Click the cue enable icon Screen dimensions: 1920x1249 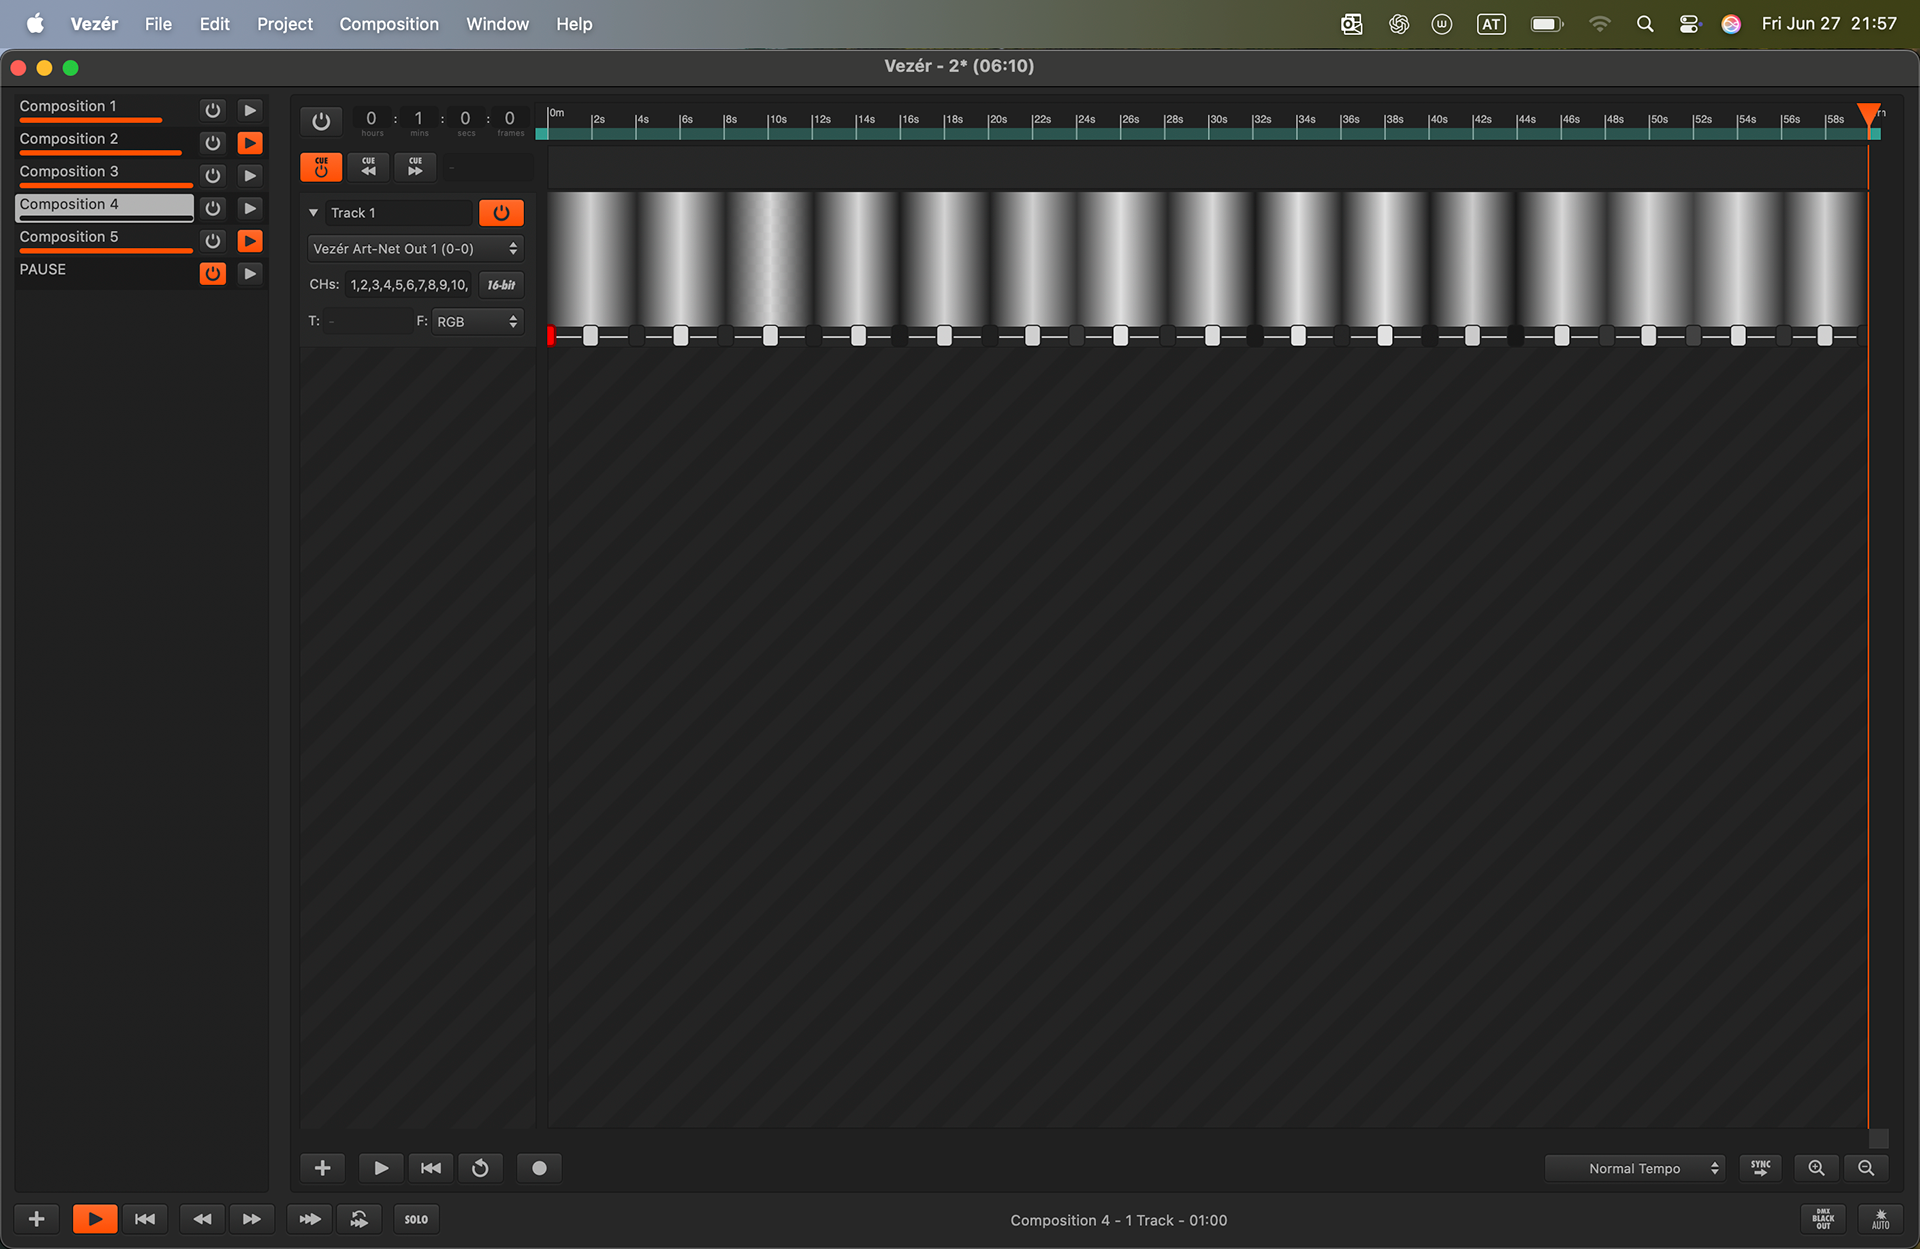[321, 167]
